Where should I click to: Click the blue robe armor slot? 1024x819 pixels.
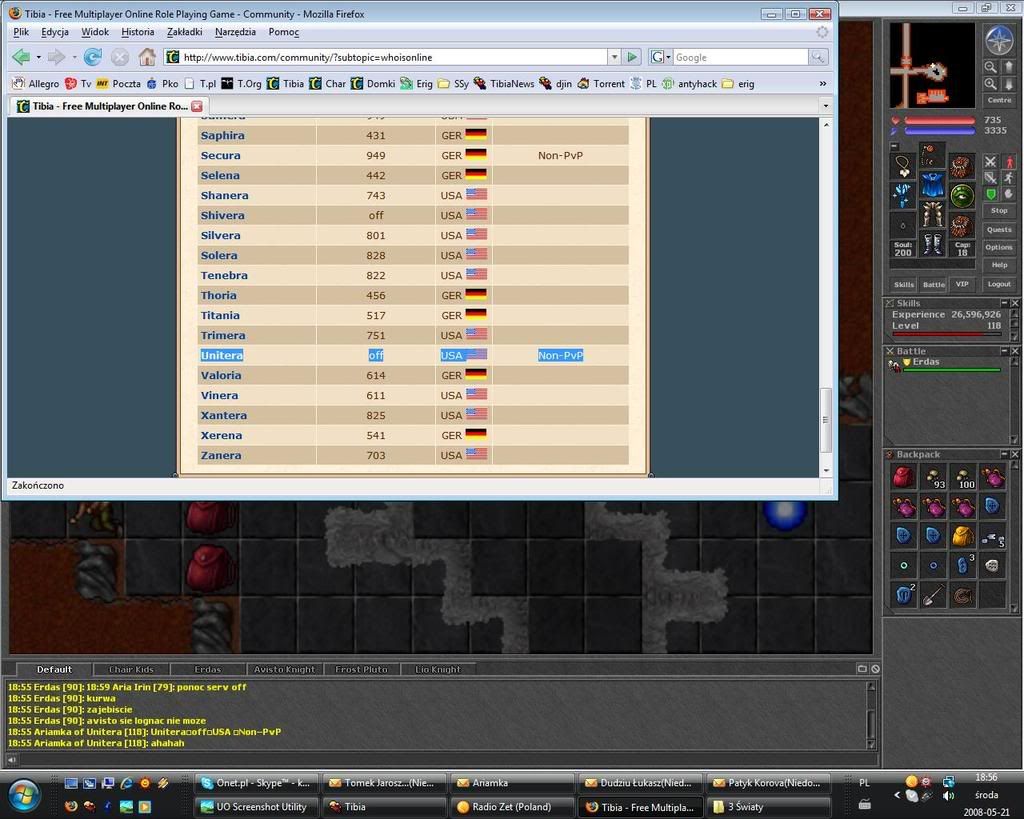[x=933, y=185]
